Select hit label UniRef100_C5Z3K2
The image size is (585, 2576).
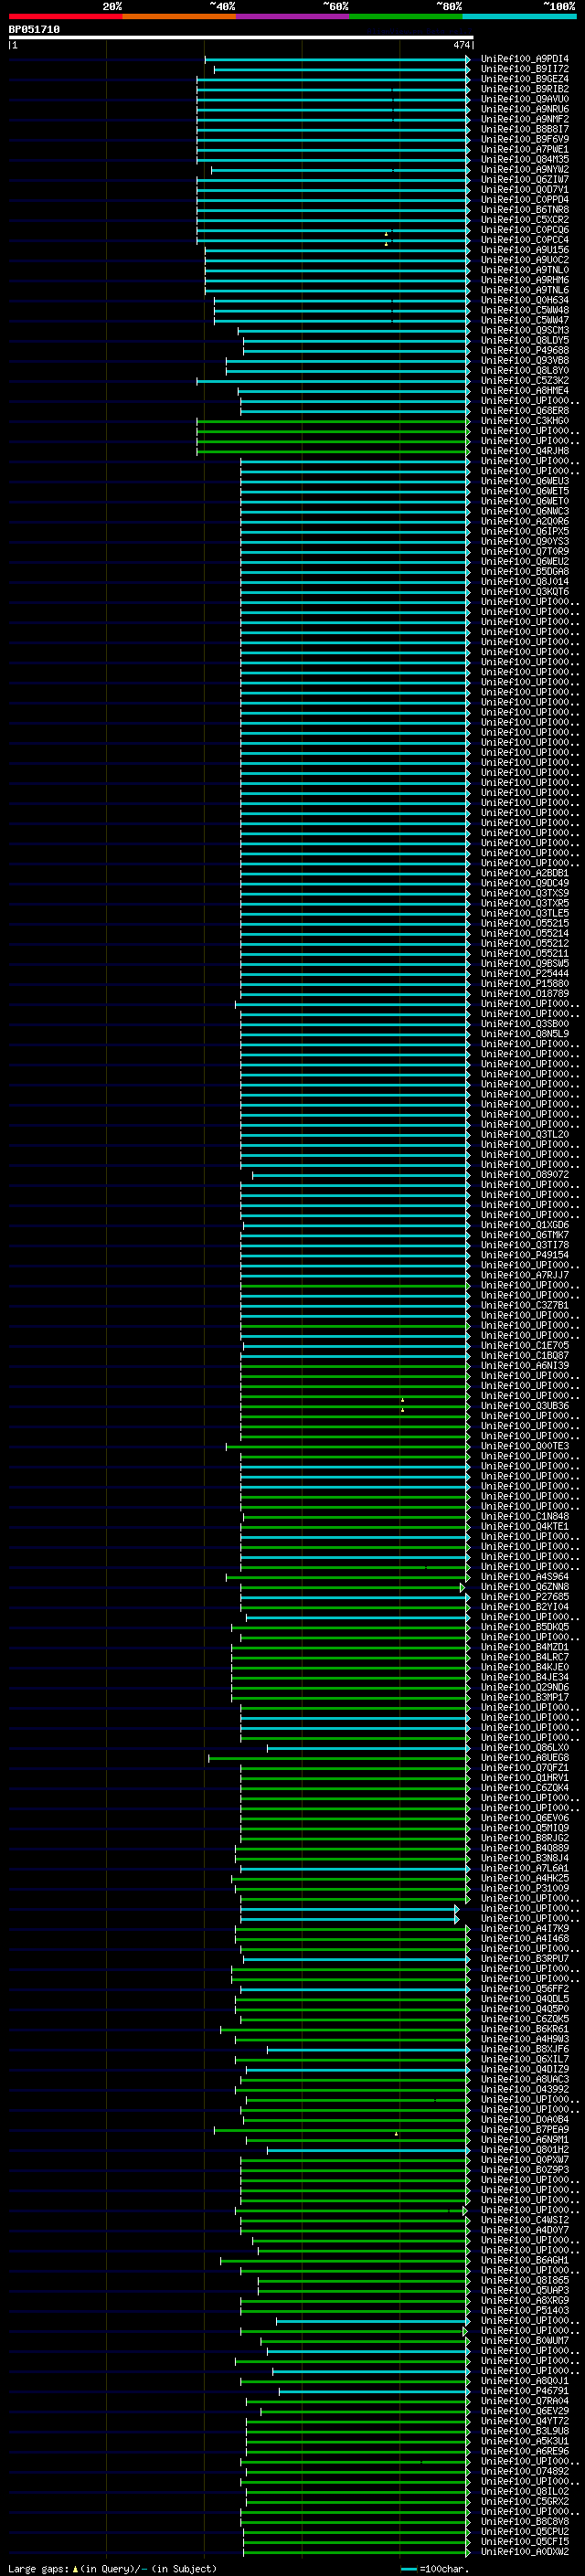point(524,381)
